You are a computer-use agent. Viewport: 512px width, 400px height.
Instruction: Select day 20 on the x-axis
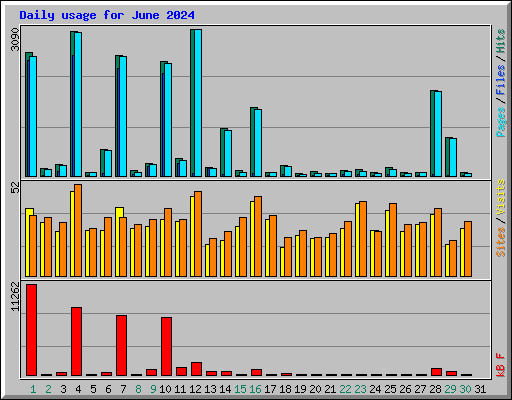315,389
